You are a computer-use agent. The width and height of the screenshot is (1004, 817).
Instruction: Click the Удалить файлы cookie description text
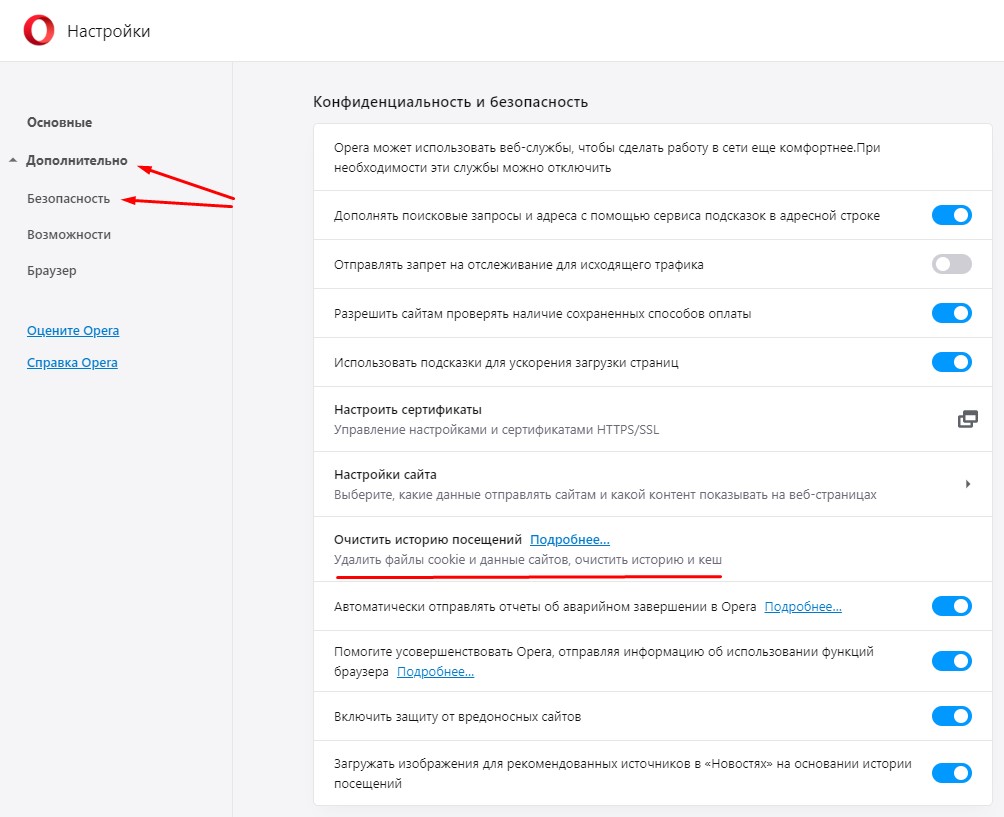click(x=528, y=560)
